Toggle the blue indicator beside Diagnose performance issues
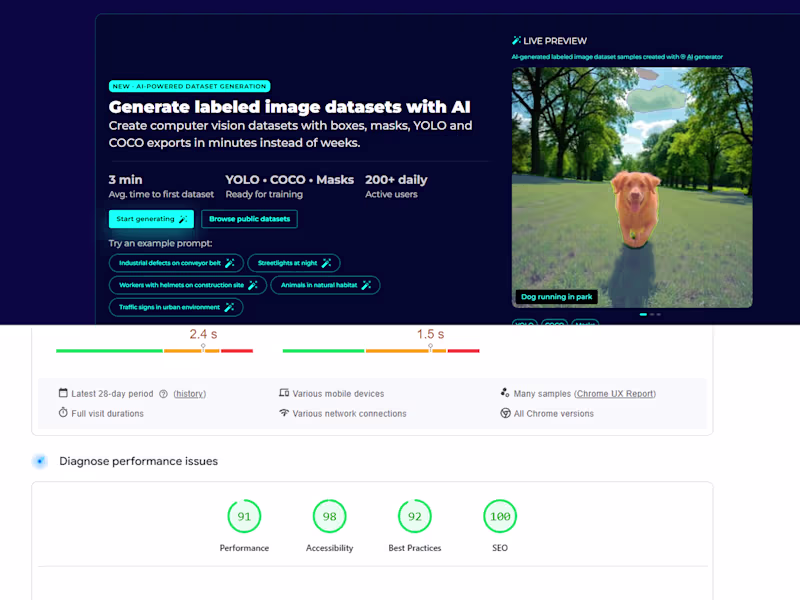 click(40, 461)
